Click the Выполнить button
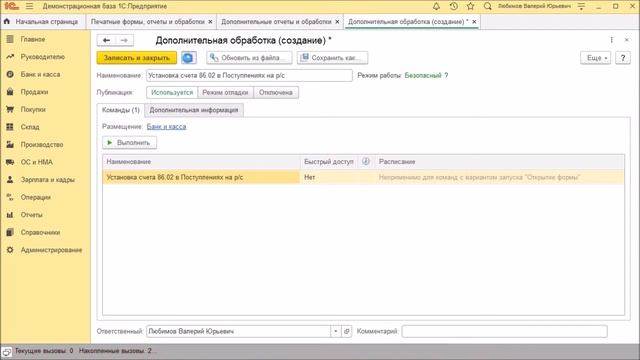The height and width of the screenshot is (360, 640). 129,142
